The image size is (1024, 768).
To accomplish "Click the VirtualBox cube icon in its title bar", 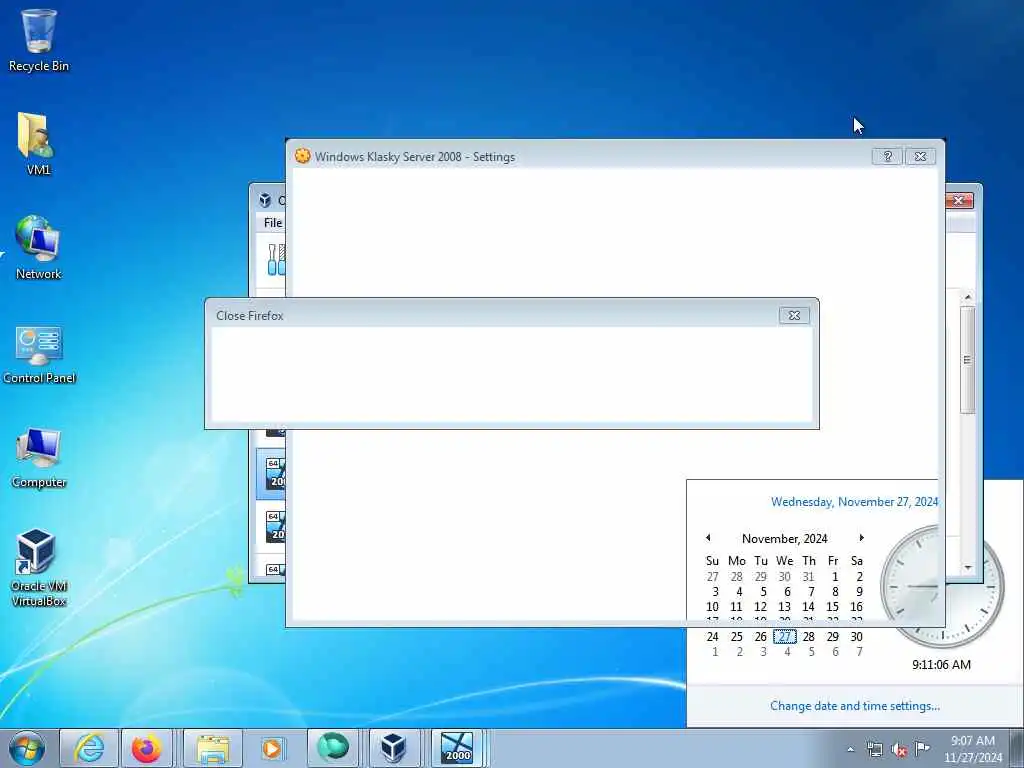I will pos(264,200).
